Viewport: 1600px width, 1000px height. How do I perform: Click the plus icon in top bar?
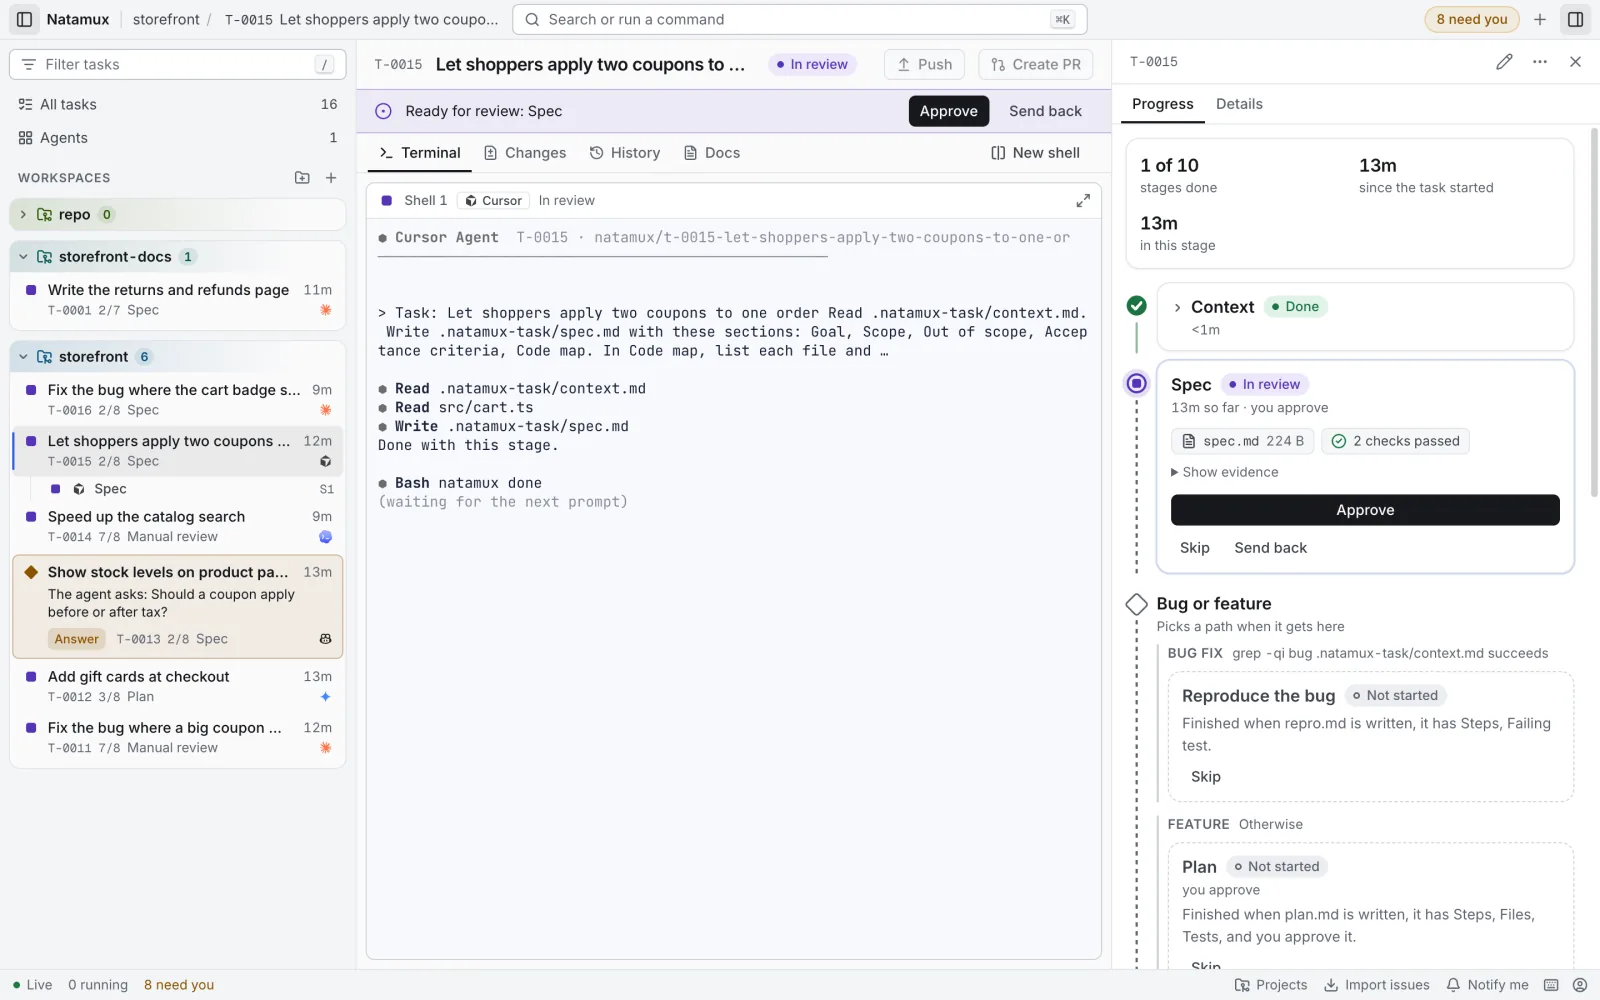click(1540, 19)
